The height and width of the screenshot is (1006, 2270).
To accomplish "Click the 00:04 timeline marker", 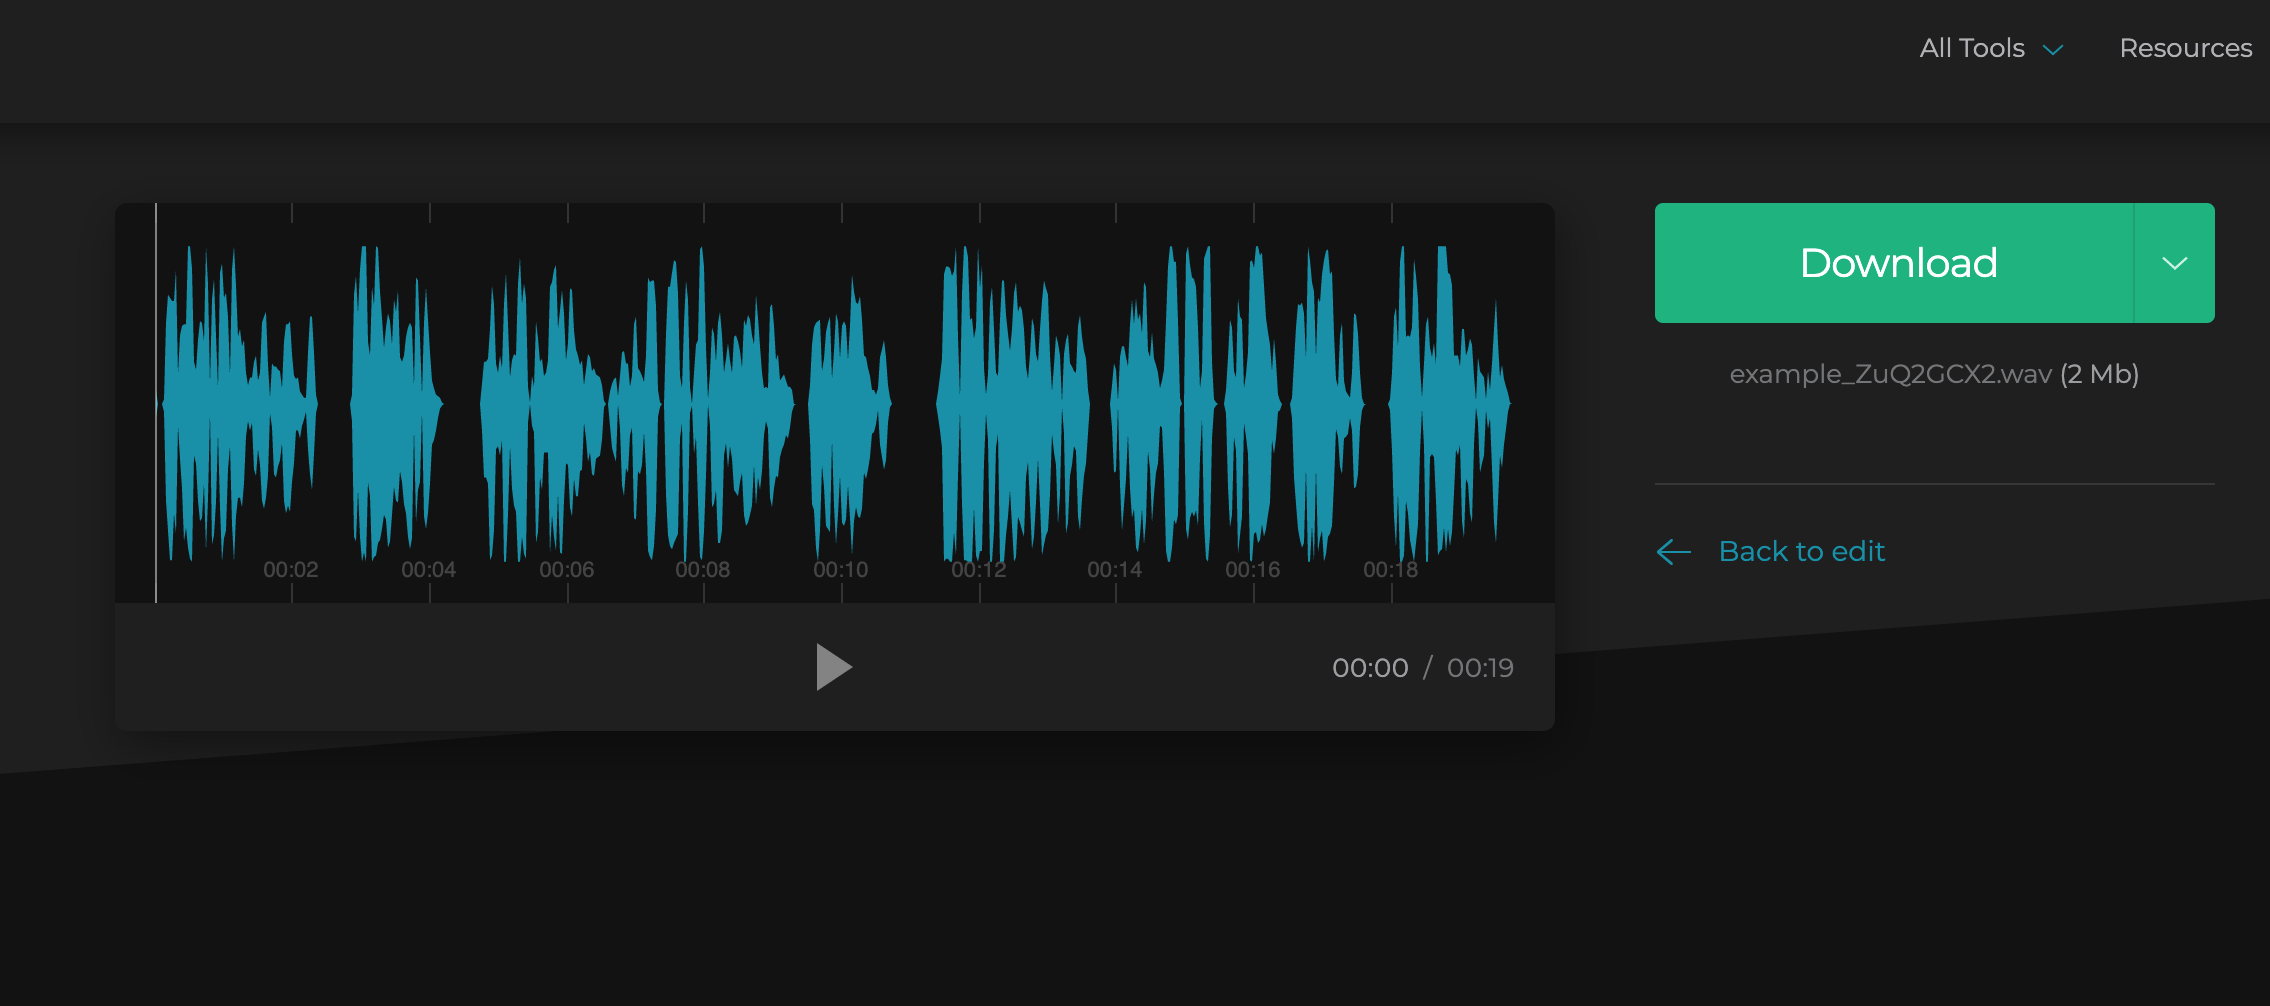I will [x=429, y=569].
